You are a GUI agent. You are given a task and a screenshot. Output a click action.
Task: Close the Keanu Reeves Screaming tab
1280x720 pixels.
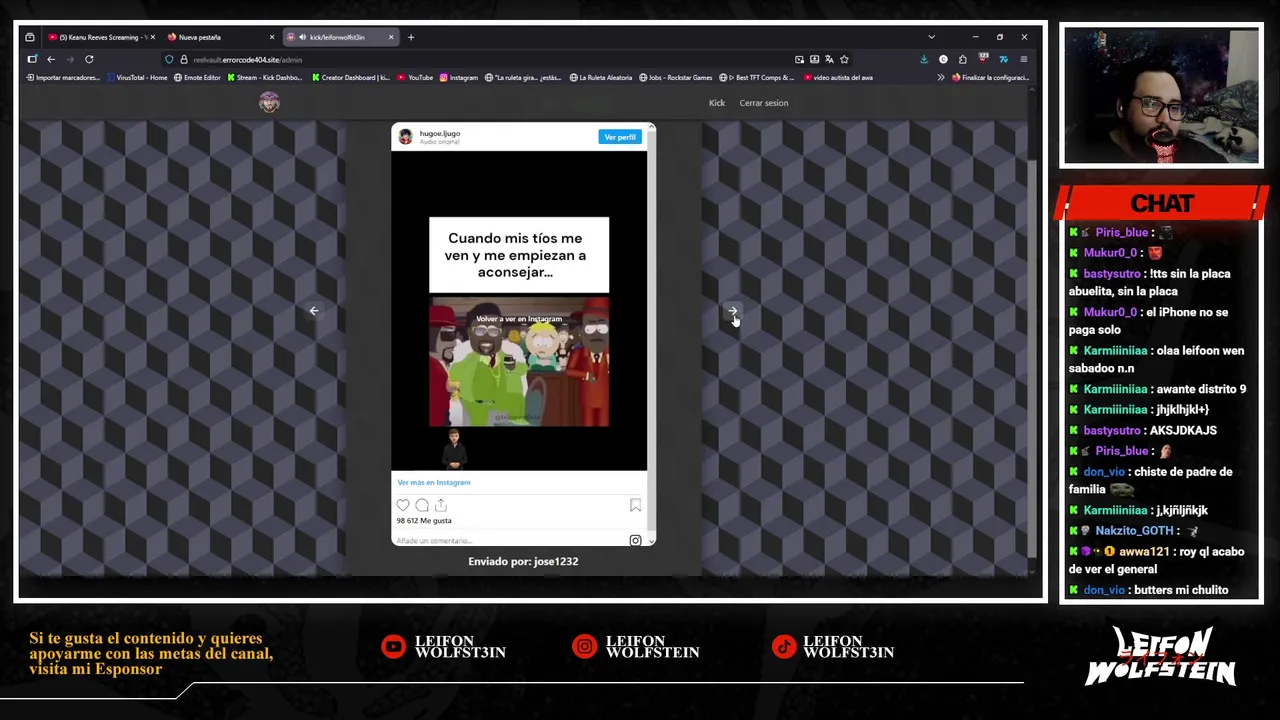tap(152, 37)
